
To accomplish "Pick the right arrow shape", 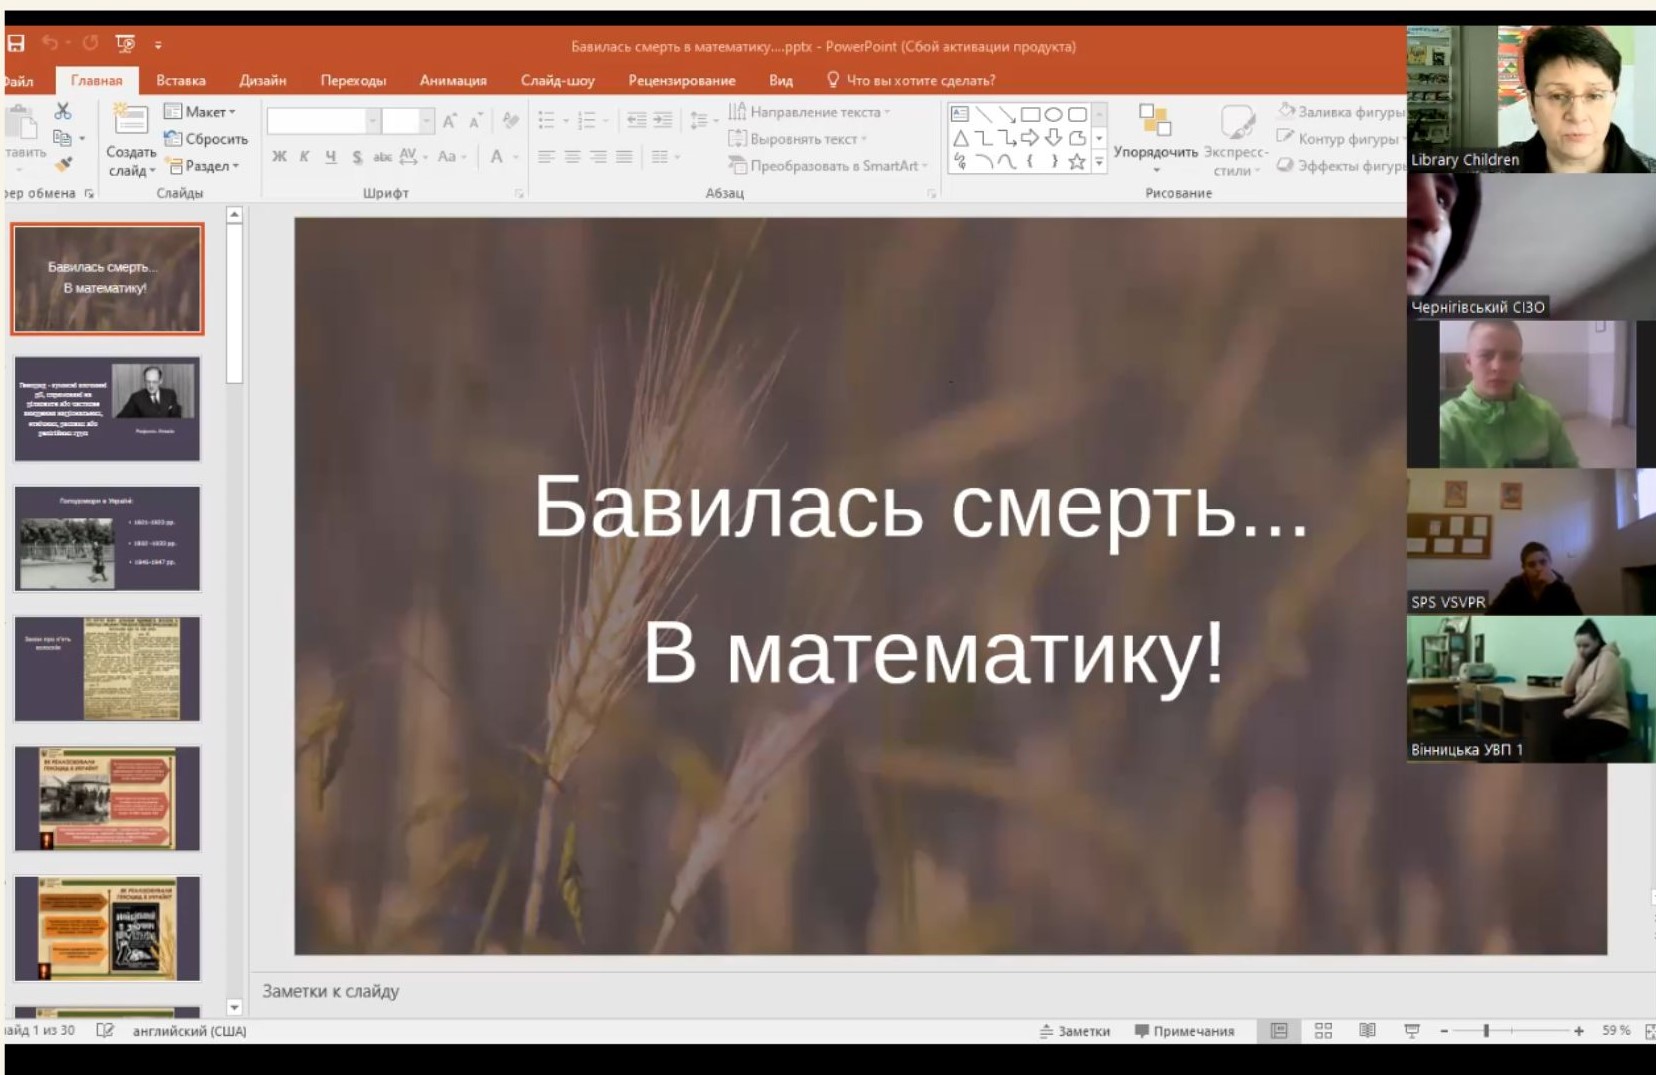I will tap(1030, 138).
